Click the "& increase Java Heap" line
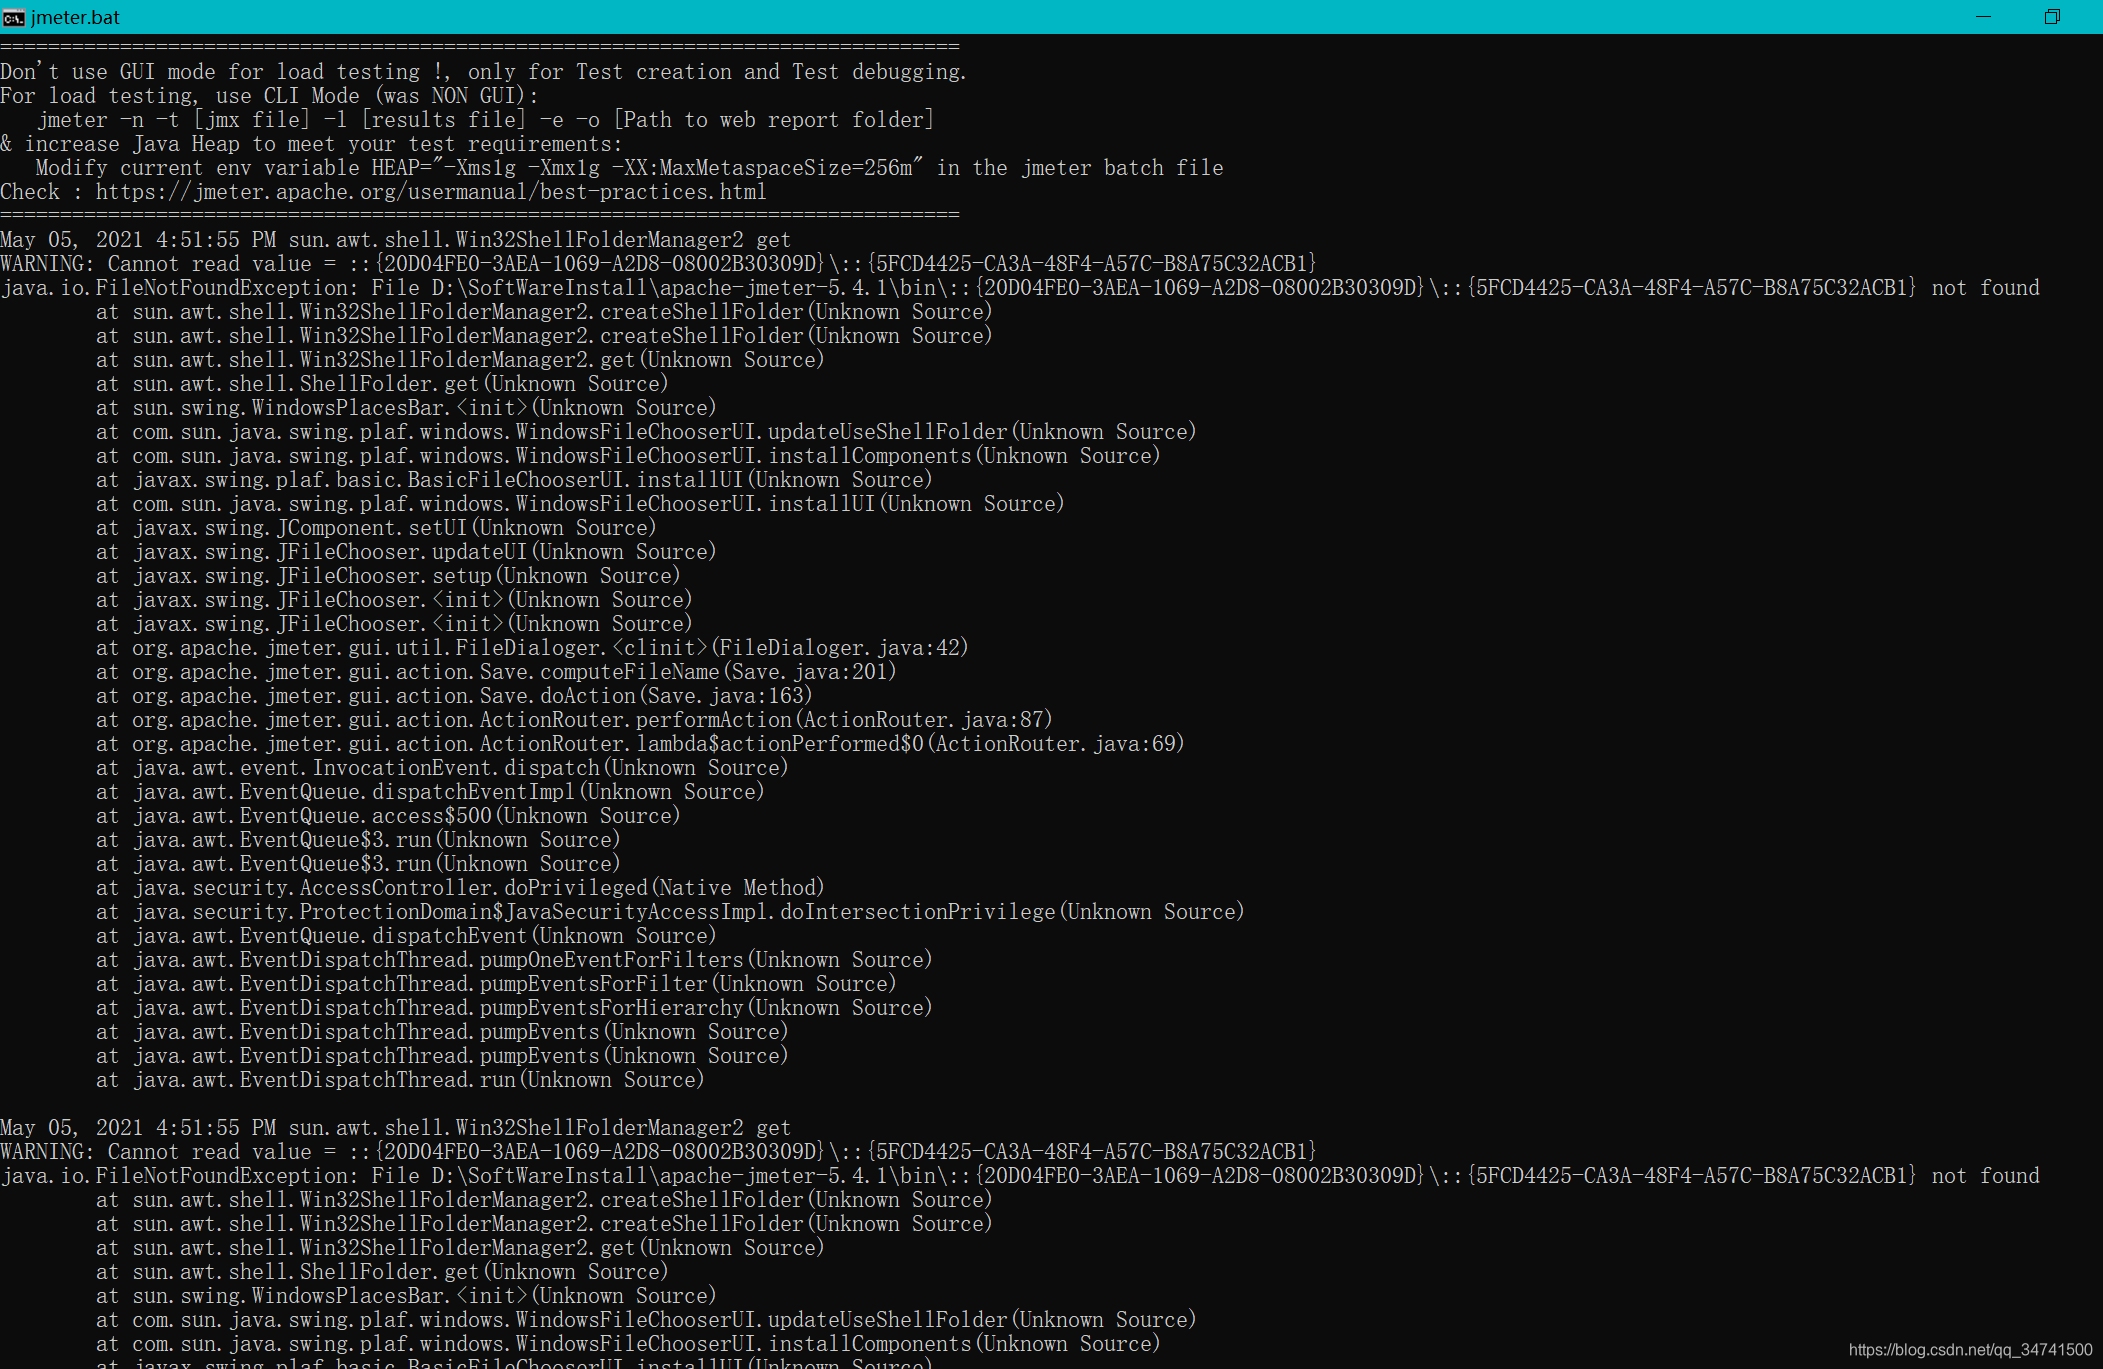2103x1369 pixels. coord(311,144)
